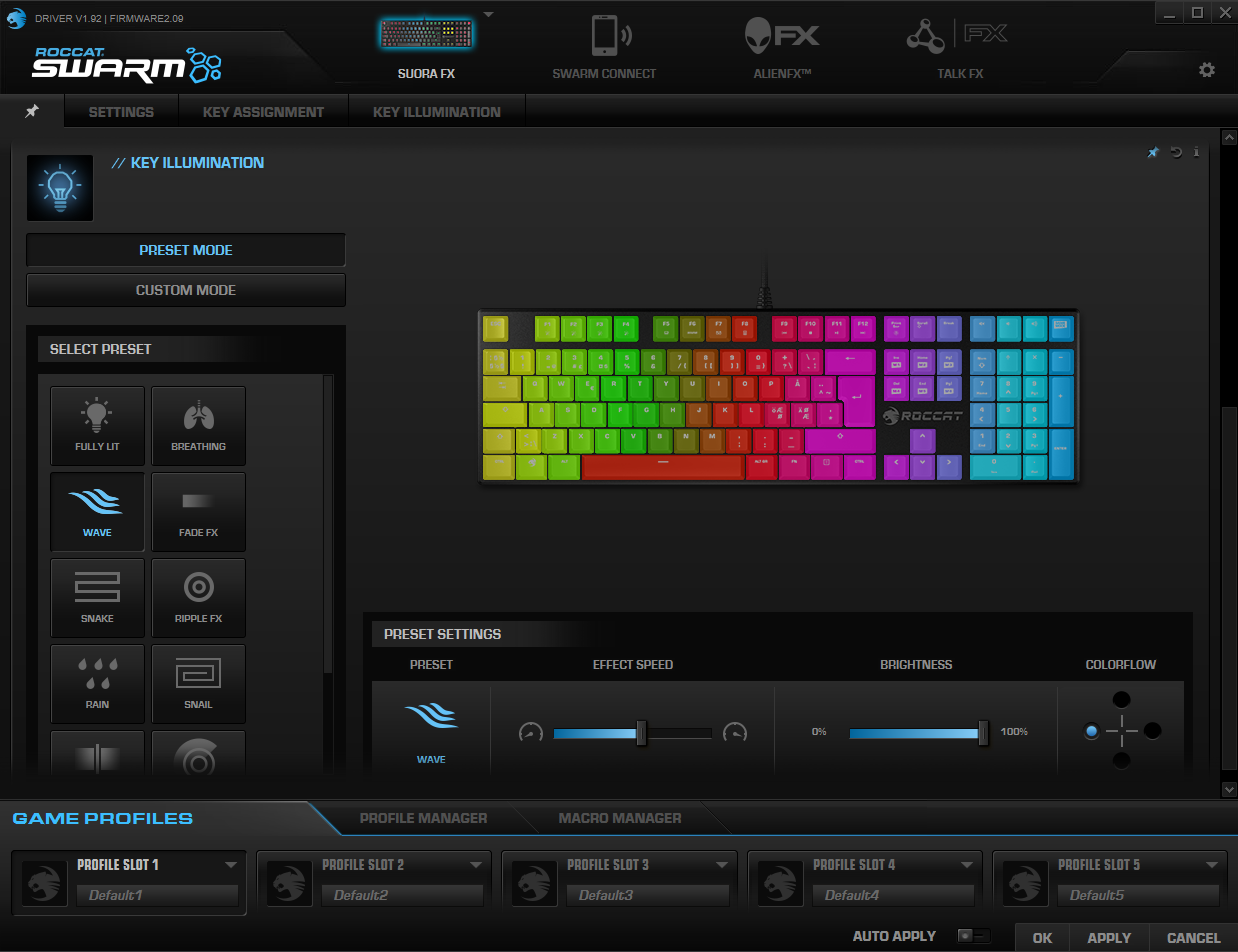Click the Roccat logo in the title bar
Viewport: 1238px width, 952px height.
16,17
